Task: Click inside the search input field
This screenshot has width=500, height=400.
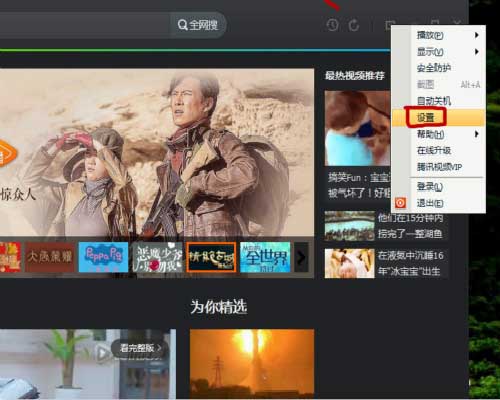Action: click(84, 25)
